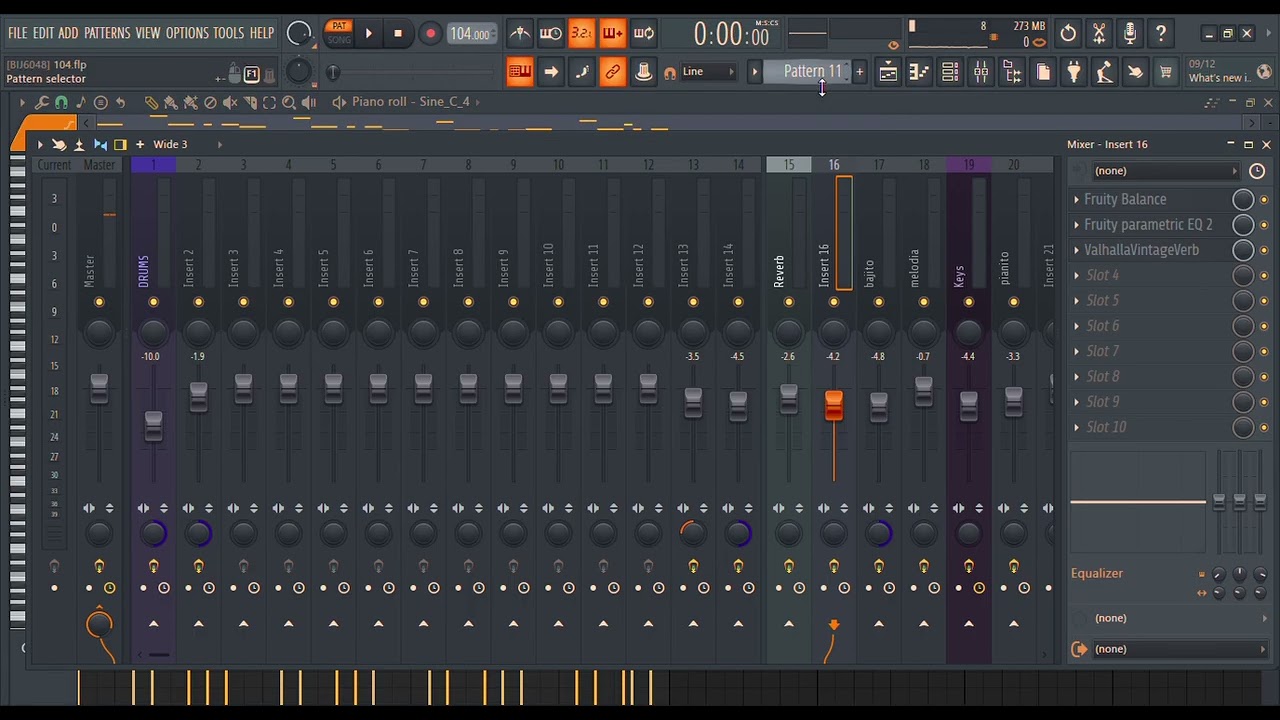This screenshot has height=720, width=1280.
Task: Toggle the metronome icon
Action: (x=520, y=34)
